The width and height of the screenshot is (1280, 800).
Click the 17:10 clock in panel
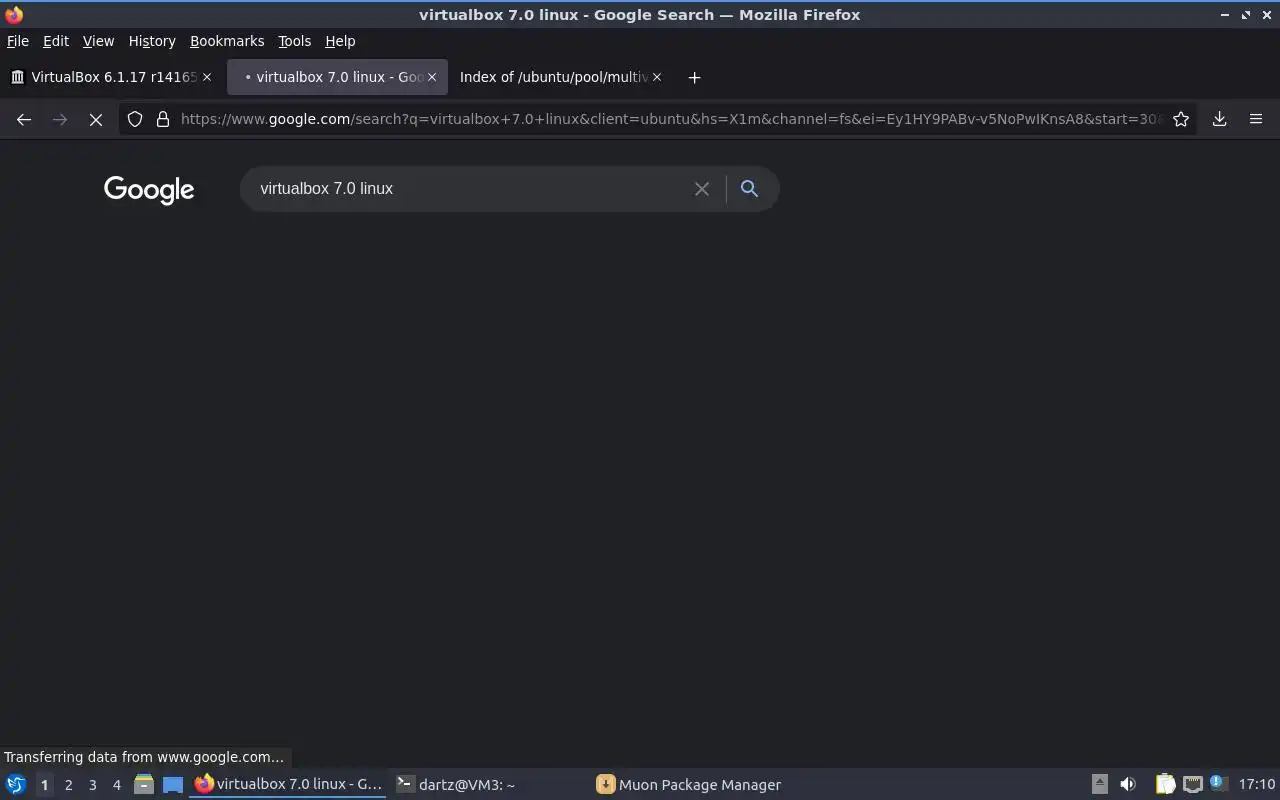click(1257, 785)
